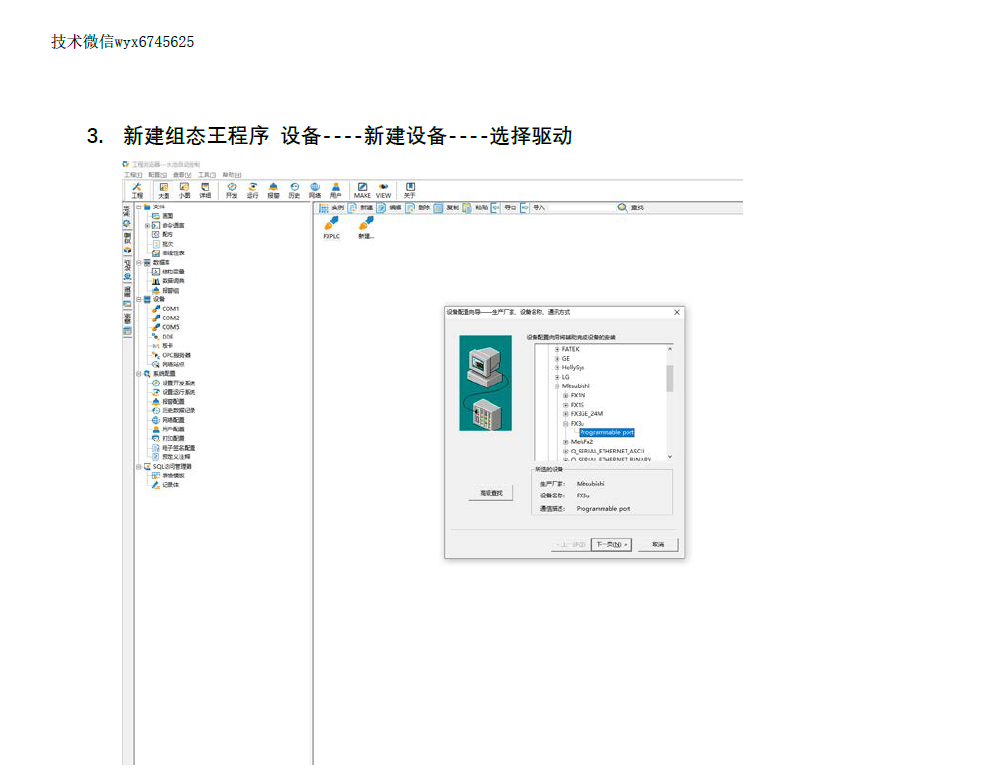Switch to 大图 large icon view

(x=163, y=187)
